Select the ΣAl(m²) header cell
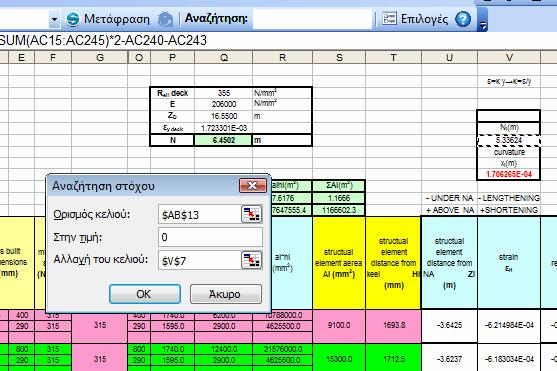The image size is (557, 371). click(339, 185)
